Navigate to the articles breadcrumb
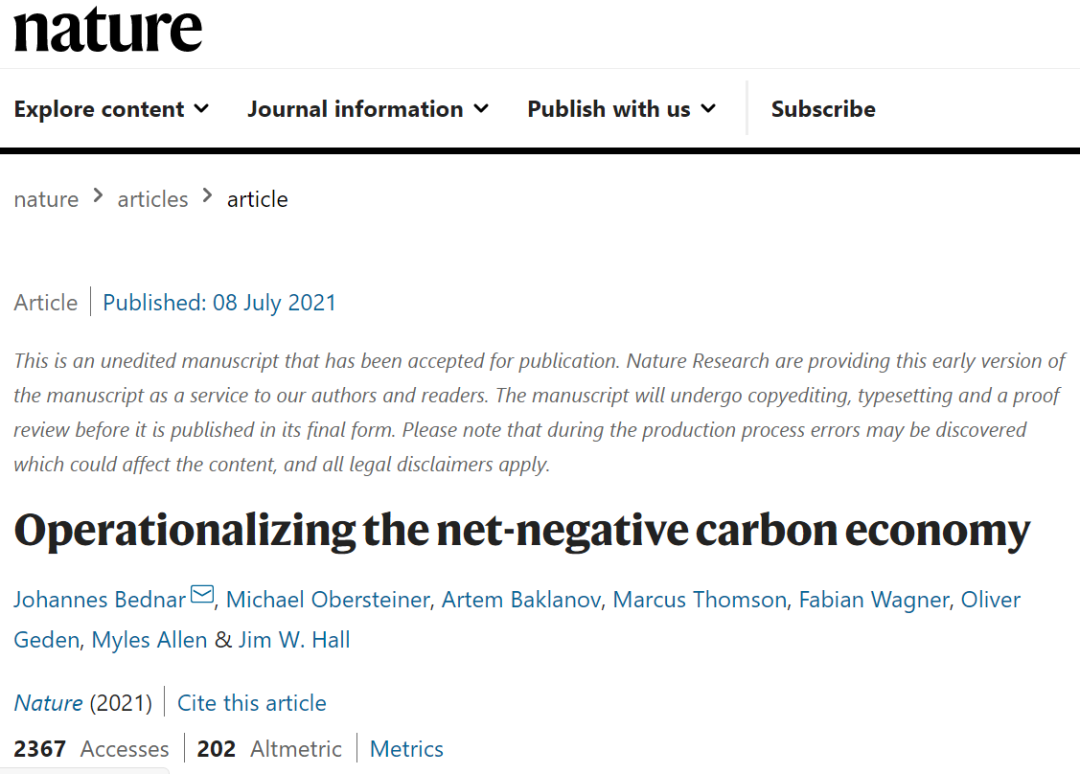The width and height of the screenshot is (1080, 774). click(x=152, y=199)
